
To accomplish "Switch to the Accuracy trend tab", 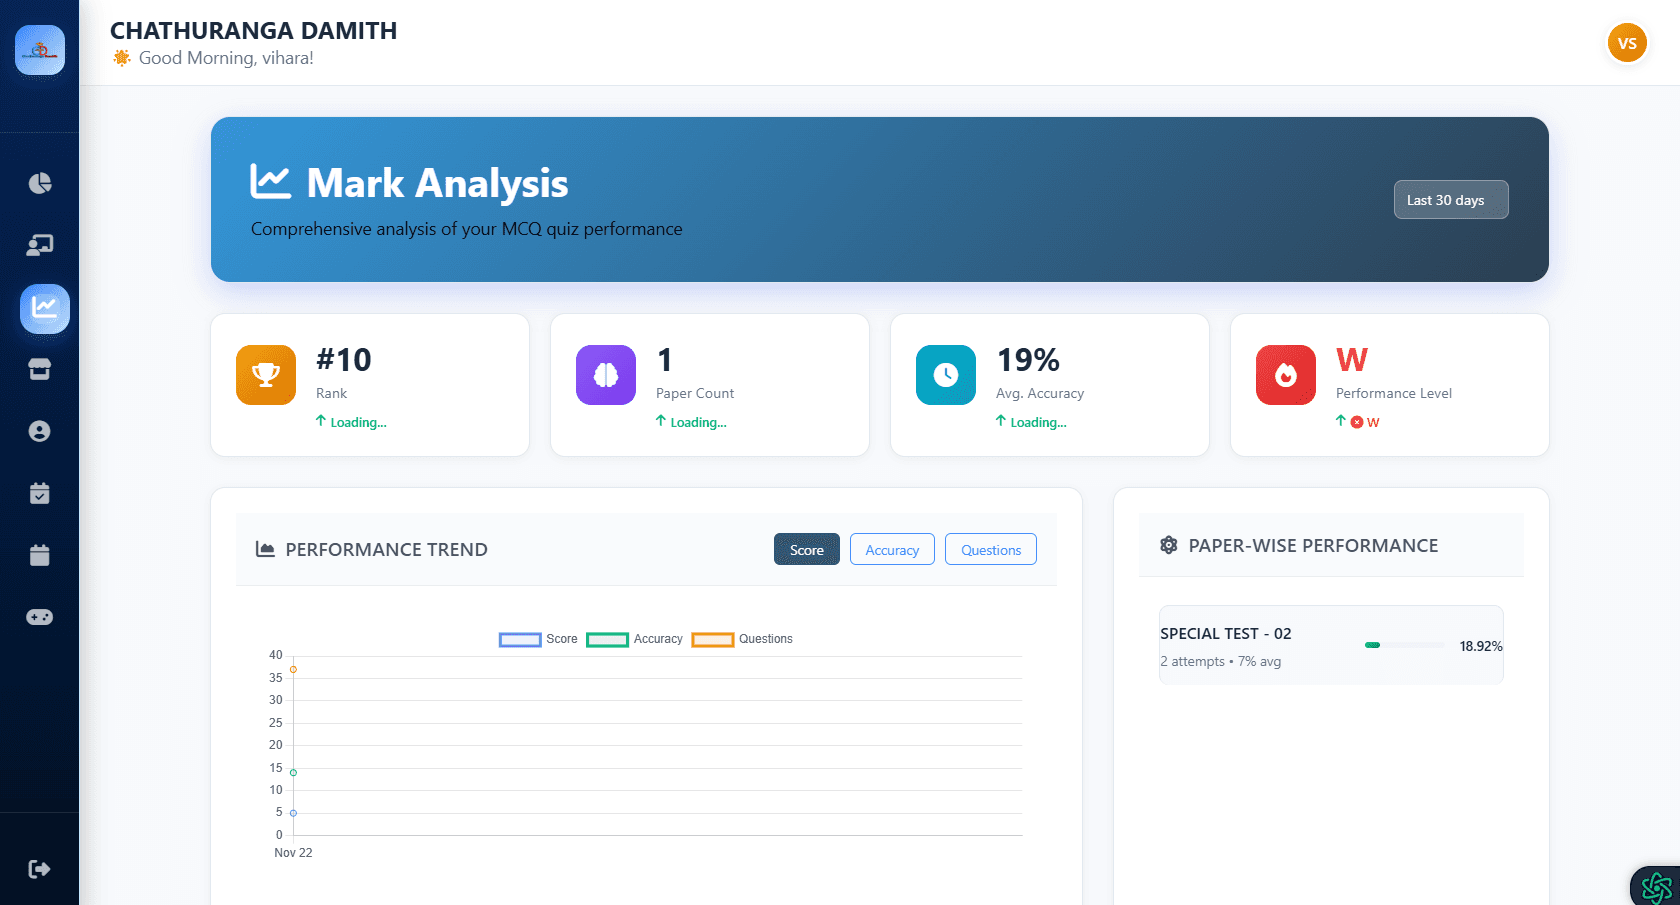I will 891,549.
